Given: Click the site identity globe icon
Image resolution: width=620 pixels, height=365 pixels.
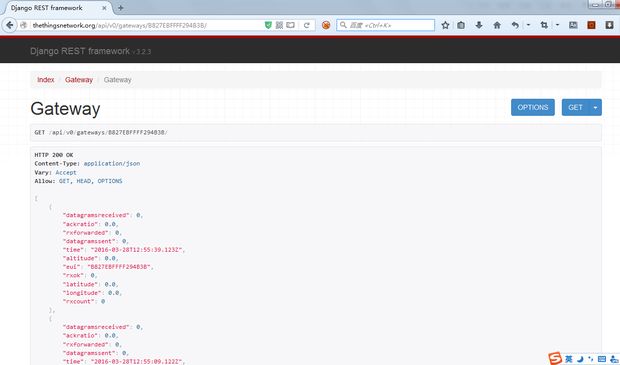Looking at the screenshot, I should [x=24, y=25].
